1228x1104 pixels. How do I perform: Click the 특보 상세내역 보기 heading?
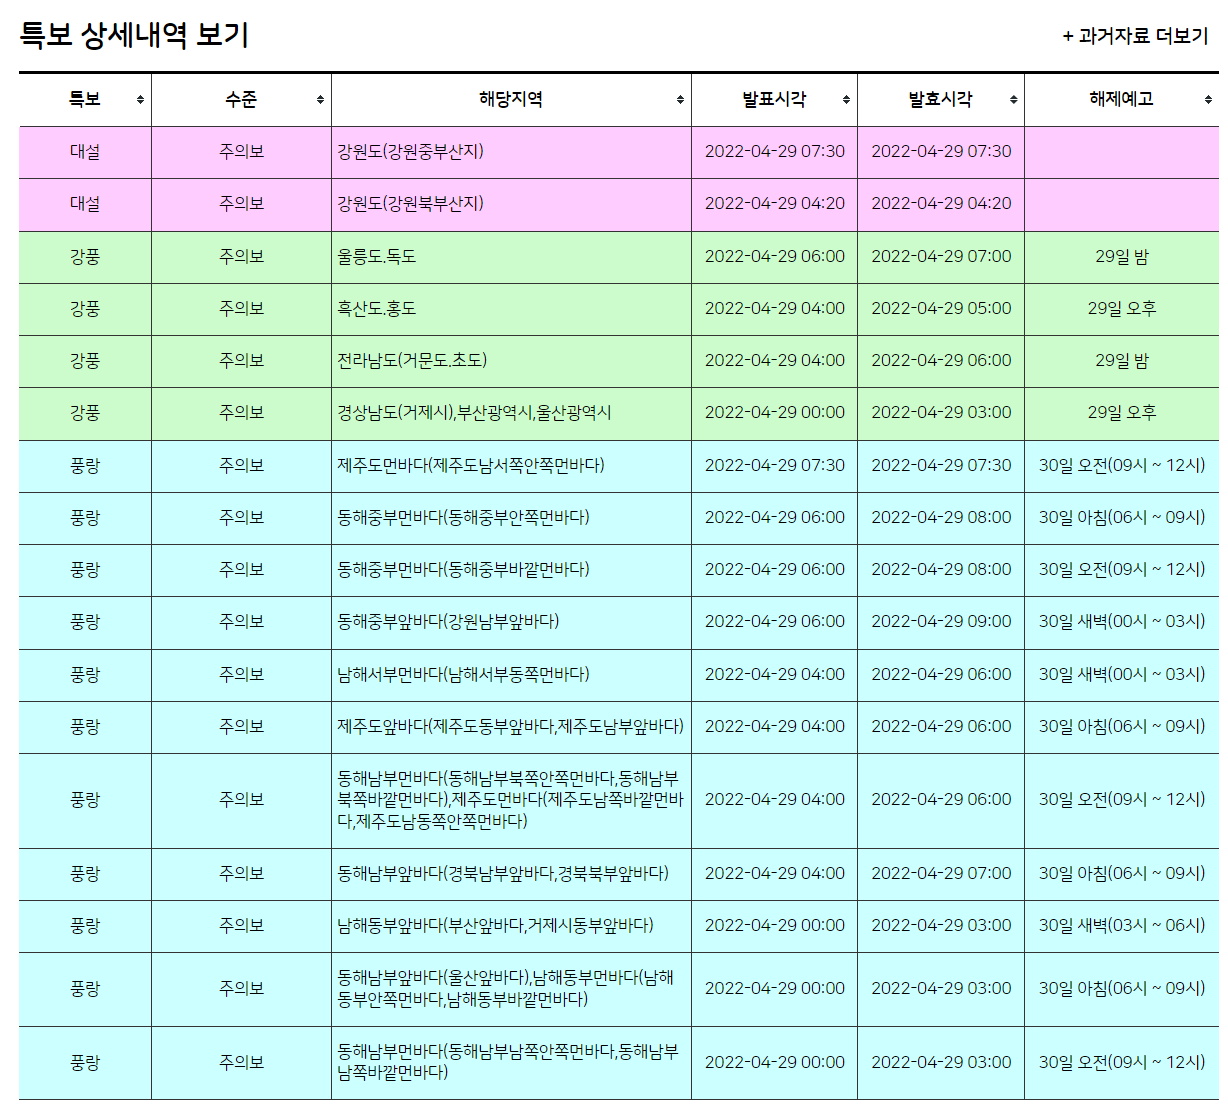134,35
